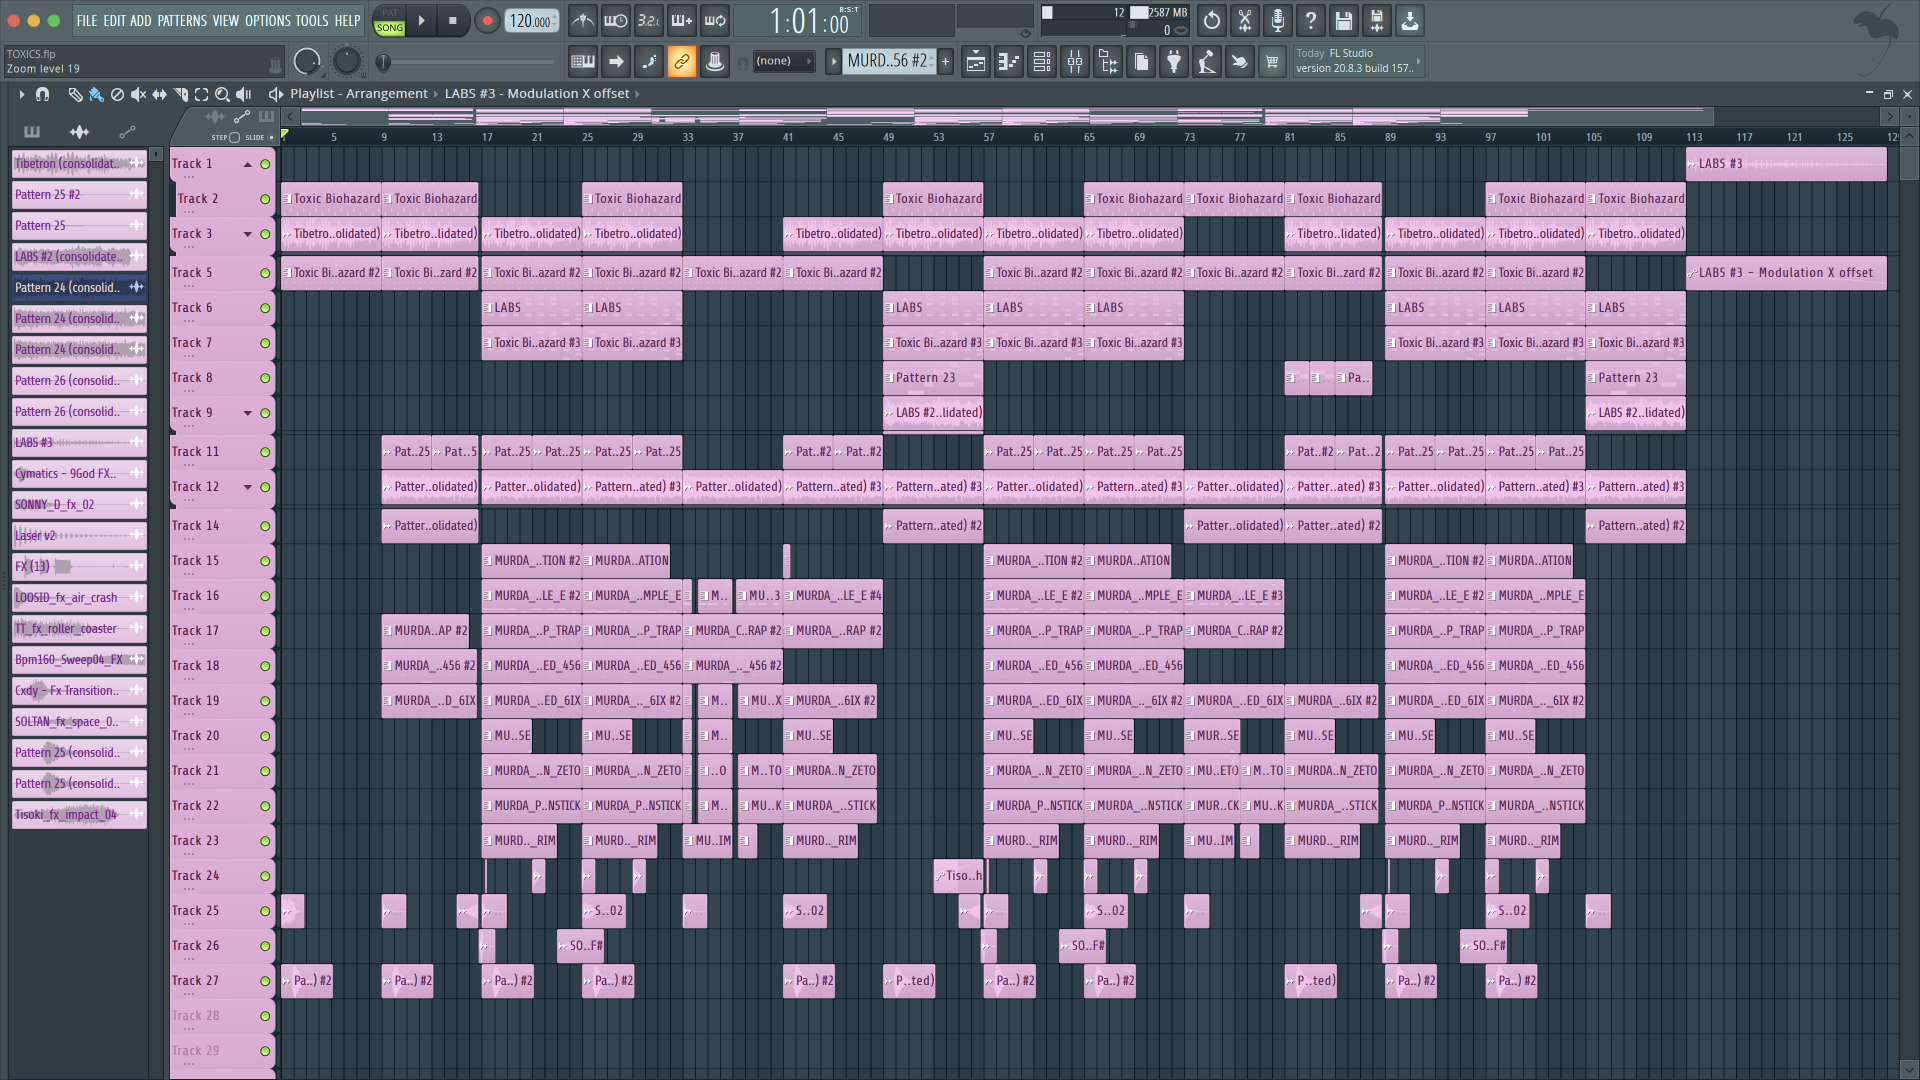Screen dimensions: 1920x1080
Task: Enable typing keyboard to piano icon
Action: 582,62
